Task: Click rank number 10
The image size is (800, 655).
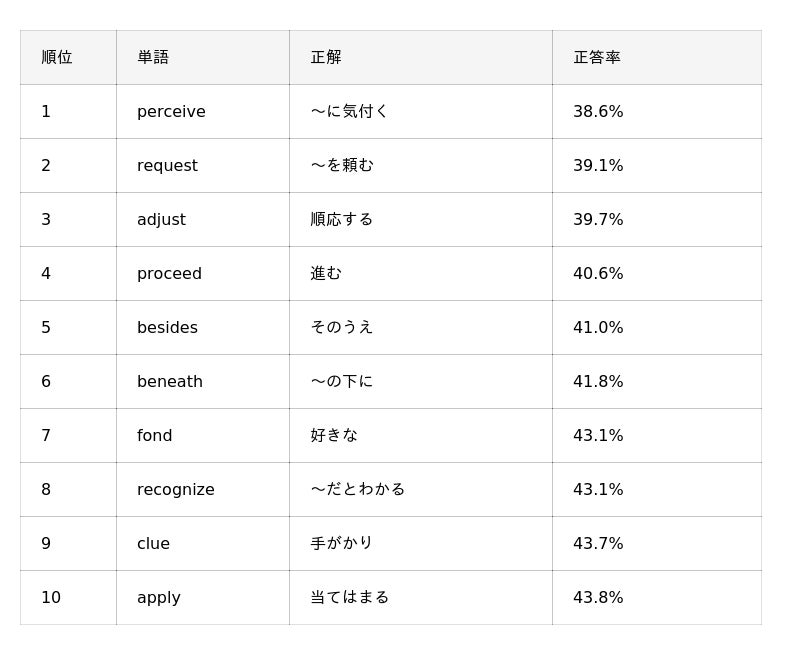Action: (x=51, y=597)
